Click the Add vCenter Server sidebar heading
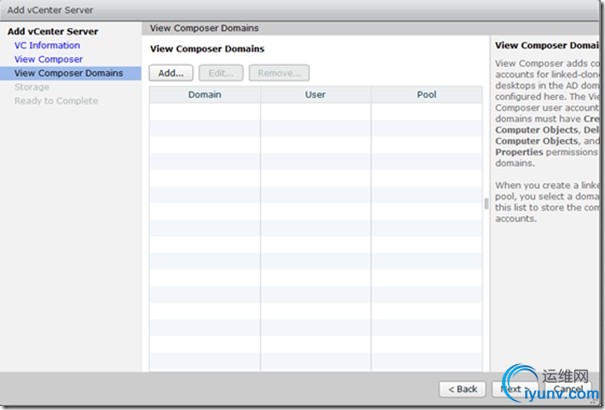Viewport: 605px width, 410px height. click(53, 31)
